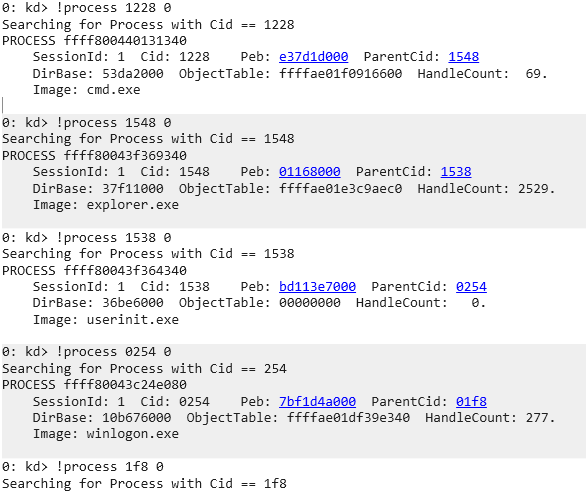Open the Peb link 7bf1d4a000

coord(317,402)
